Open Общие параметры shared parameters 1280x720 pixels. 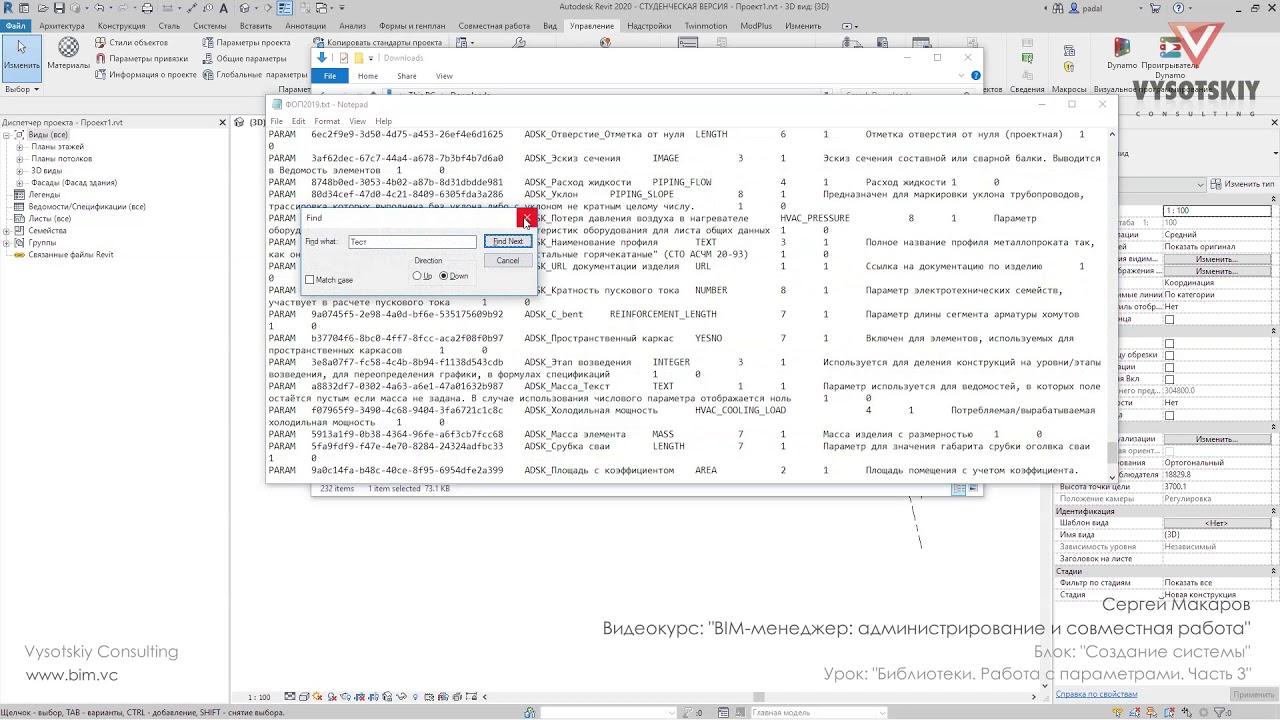coord(244,59)
